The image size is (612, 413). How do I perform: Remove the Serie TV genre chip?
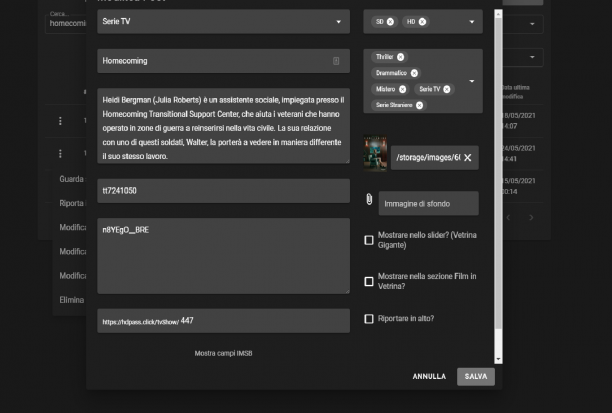coord(447,89)
